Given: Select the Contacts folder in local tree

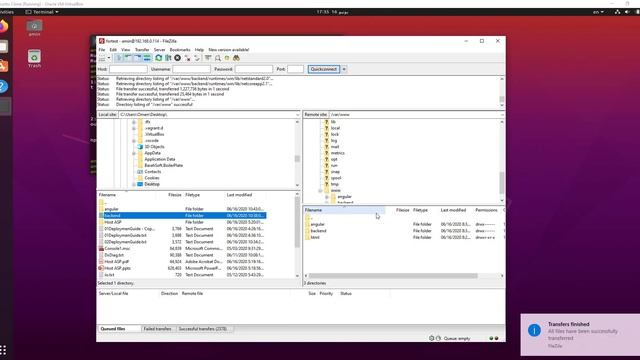Looking at the screenshot, I should (153, 172).
